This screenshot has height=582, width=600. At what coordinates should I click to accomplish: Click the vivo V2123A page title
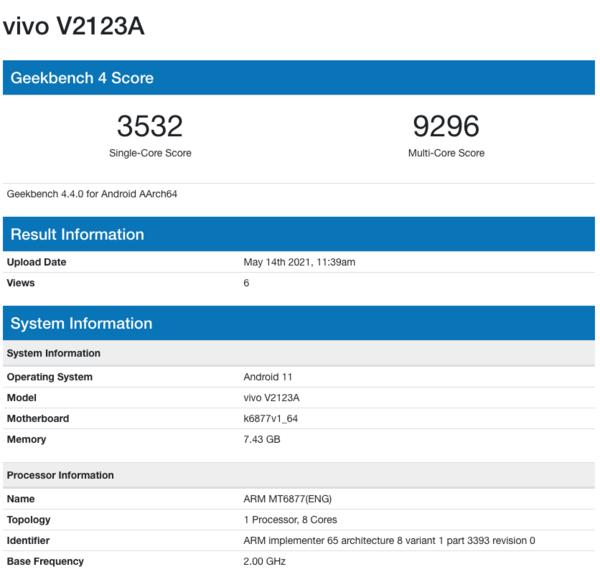pyautogui.click(x=74, y=27)
